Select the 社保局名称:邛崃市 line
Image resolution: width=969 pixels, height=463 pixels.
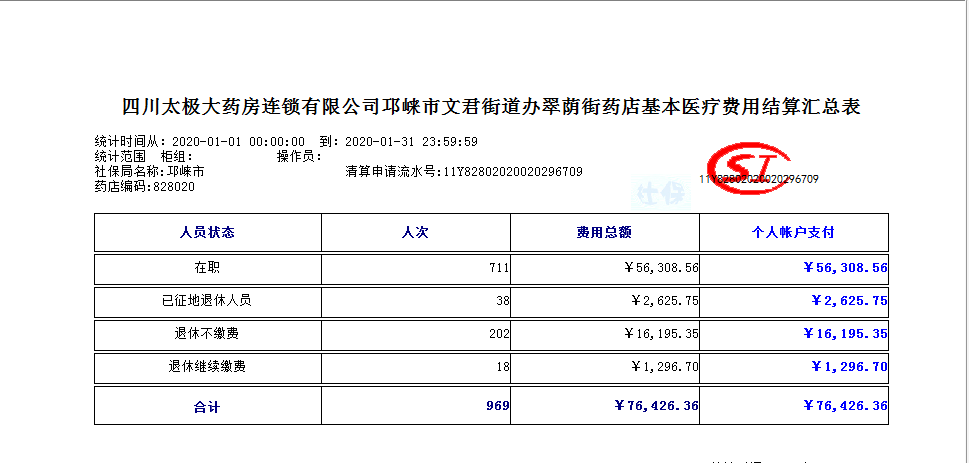pos(150,171)
